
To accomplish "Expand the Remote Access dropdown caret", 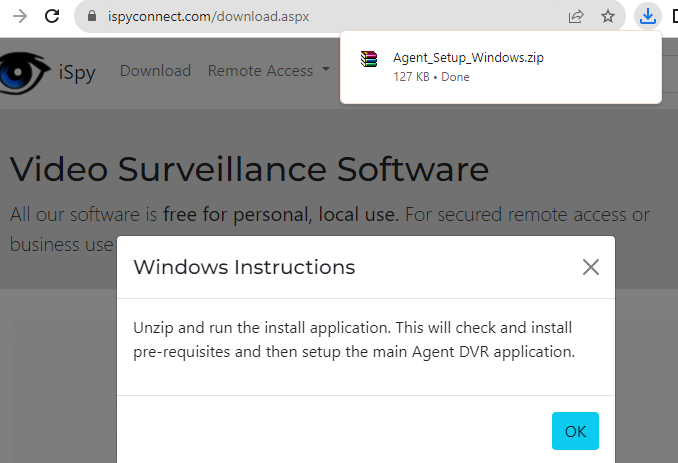I will (326, 69).
